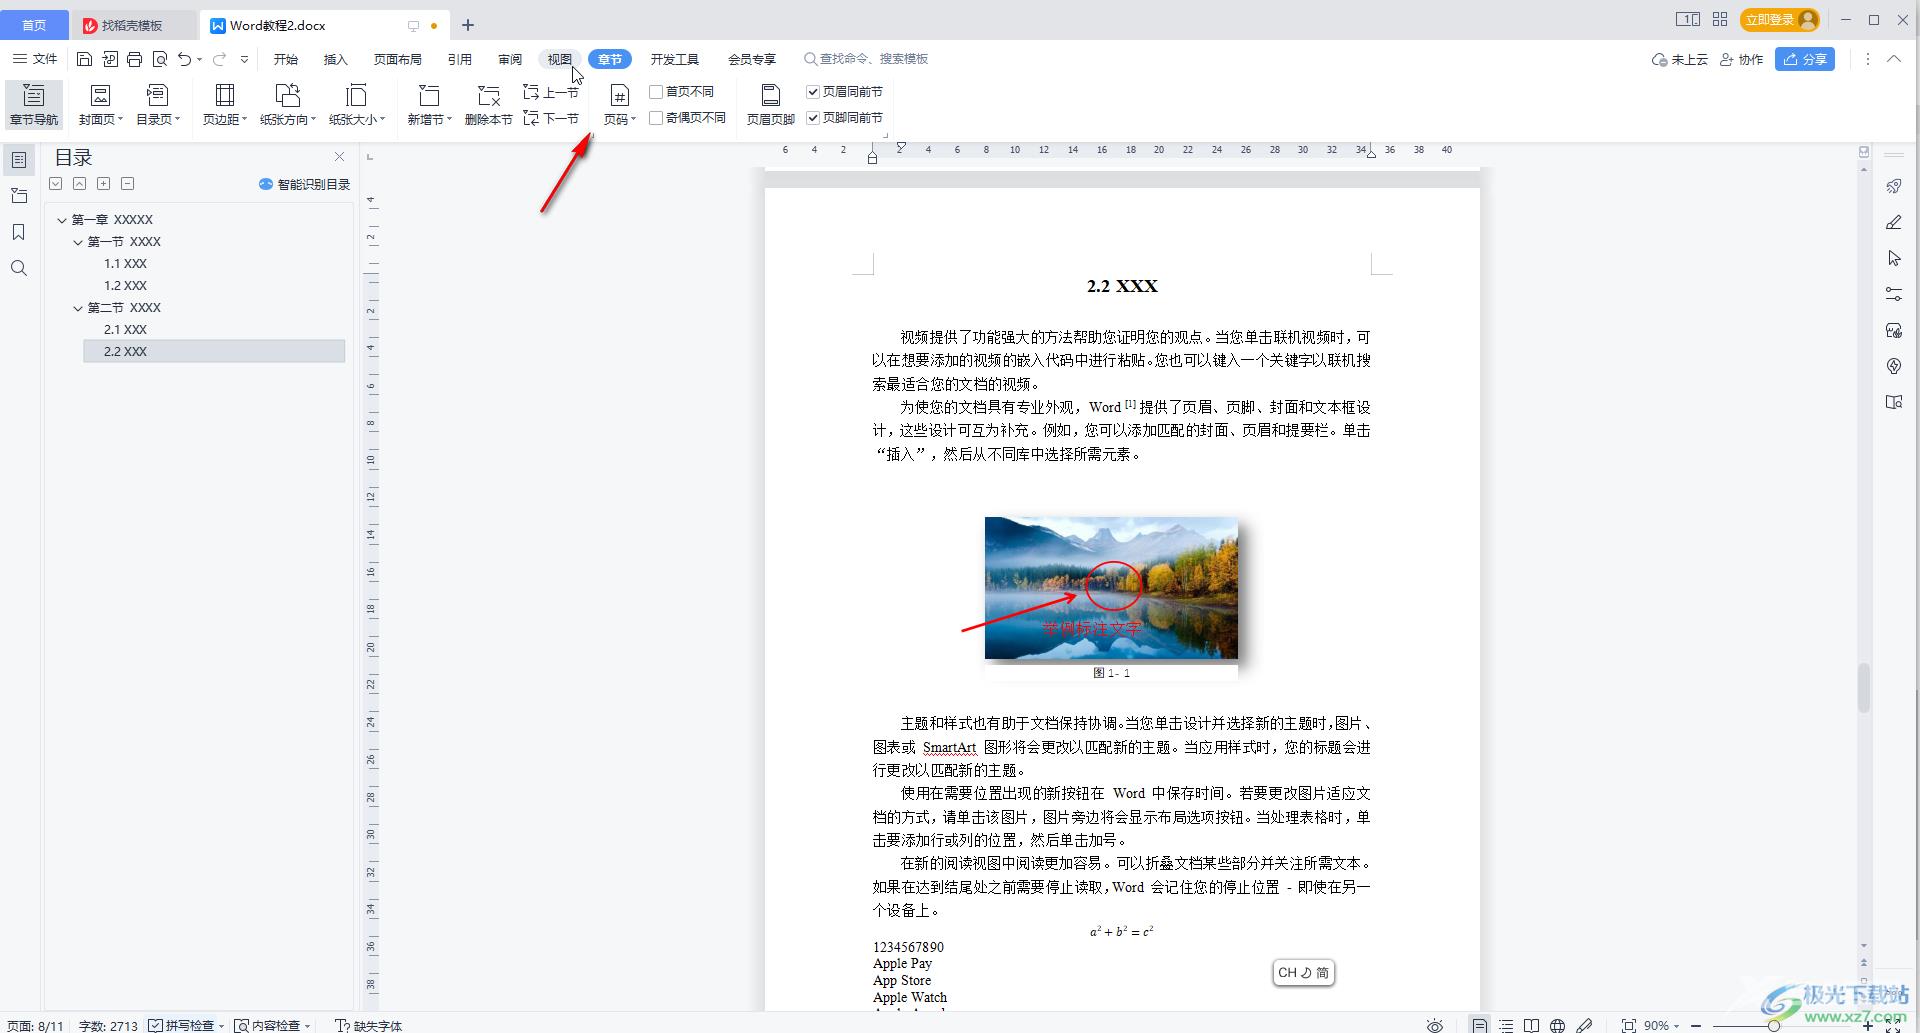This screenshot has width=1920, height=1033.
Task: Switch to web layout view in status bar
Action: [1557, 1025]
